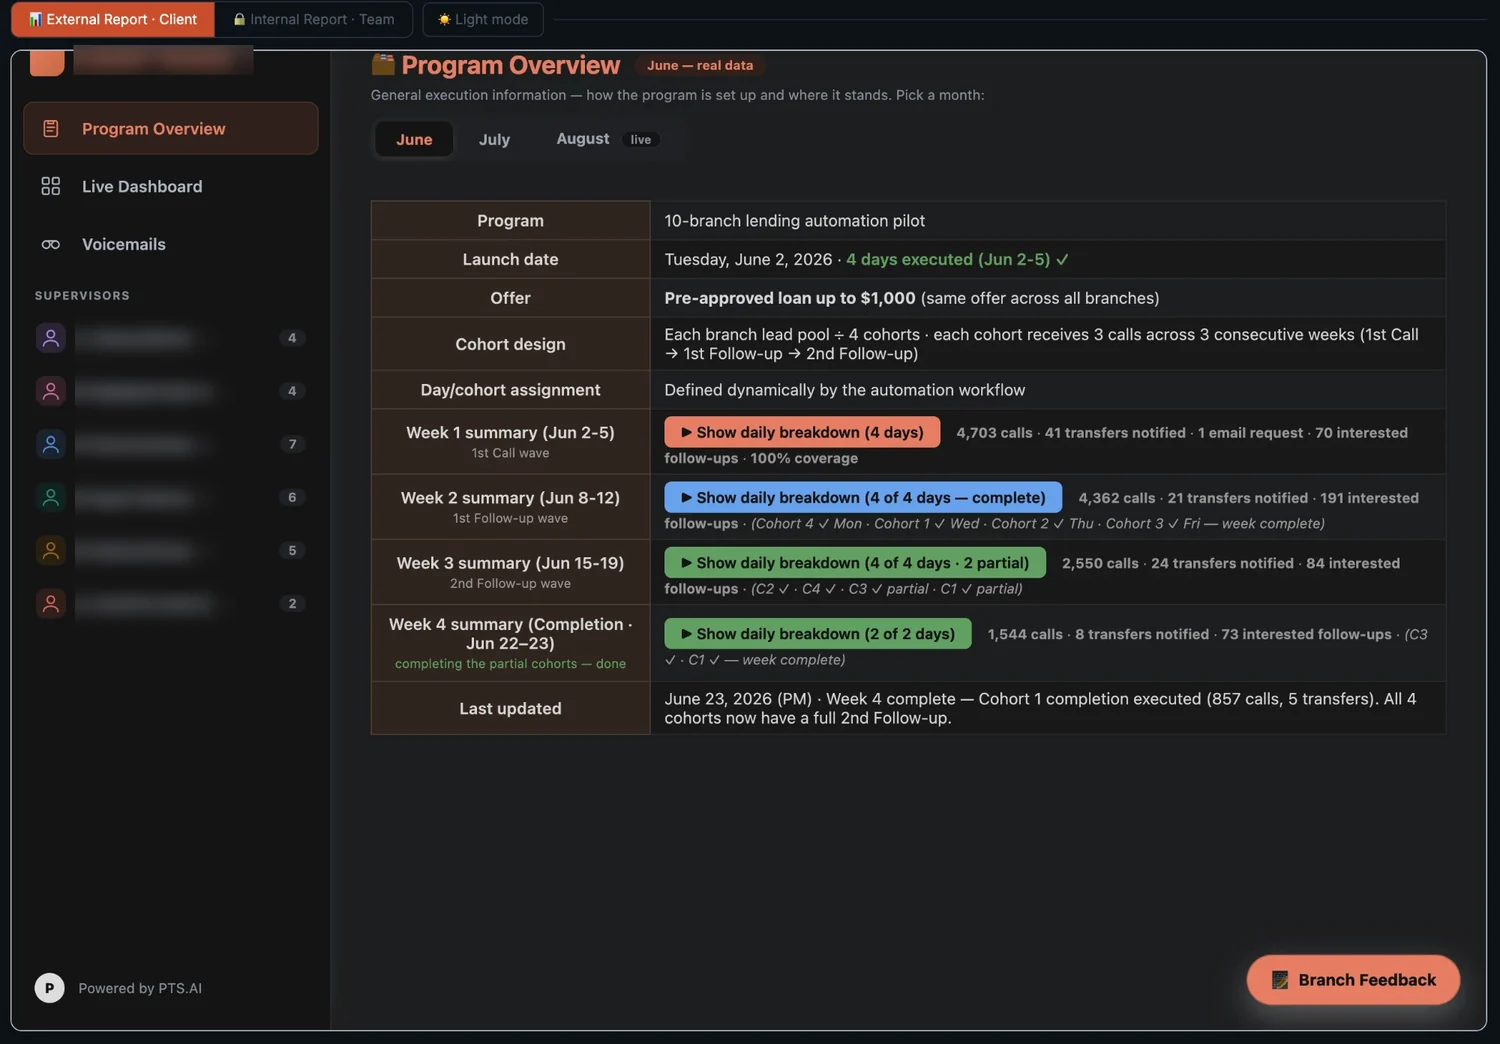Click the "Week 3 summary (Jun 15-19)" label
Viewport: 1500px width, 1044px height.
(x=510, y=563)
